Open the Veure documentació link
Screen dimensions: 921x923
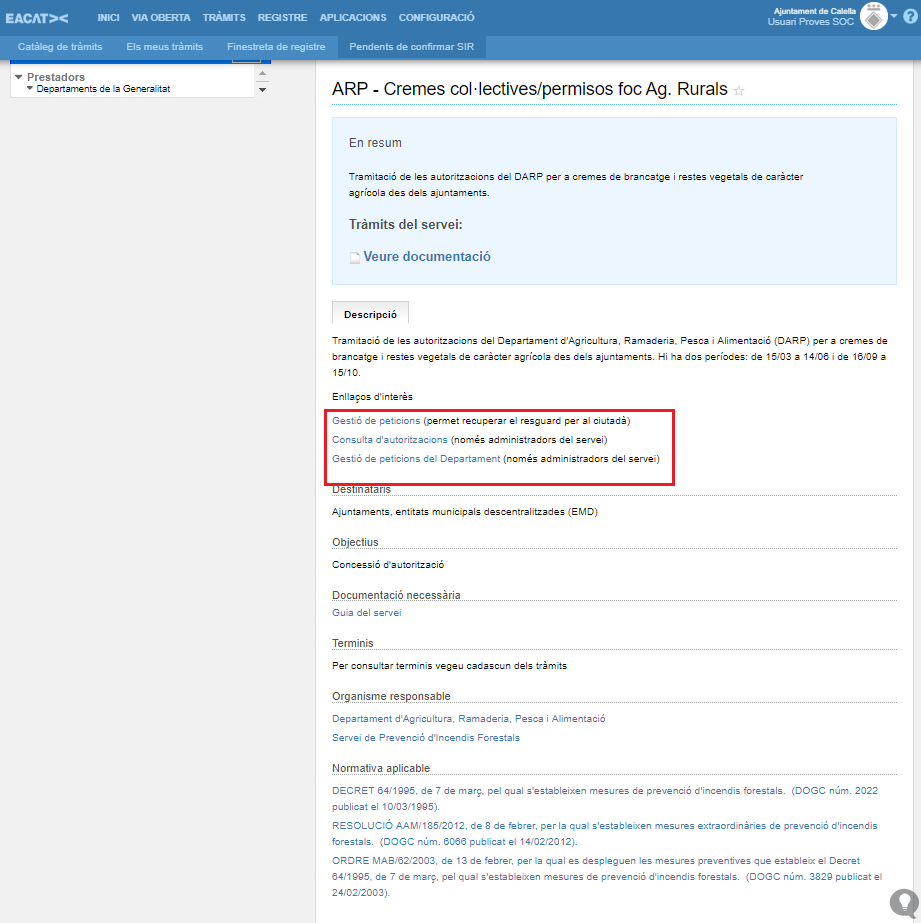coord(427,257)
